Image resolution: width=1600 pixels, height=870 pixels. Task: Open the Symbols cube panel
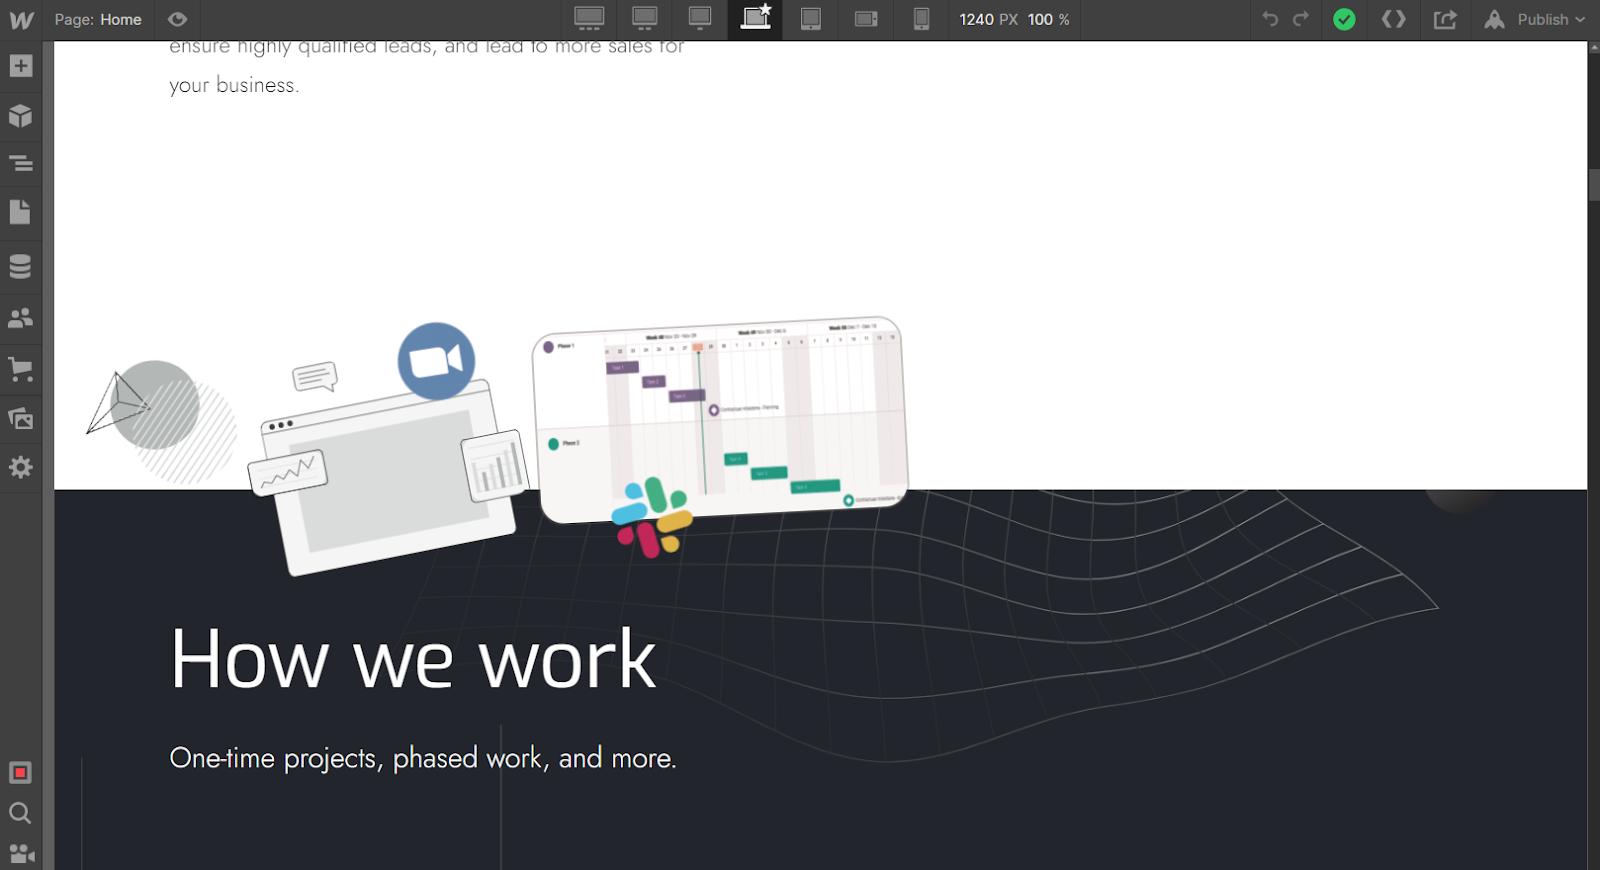[21, 116]
